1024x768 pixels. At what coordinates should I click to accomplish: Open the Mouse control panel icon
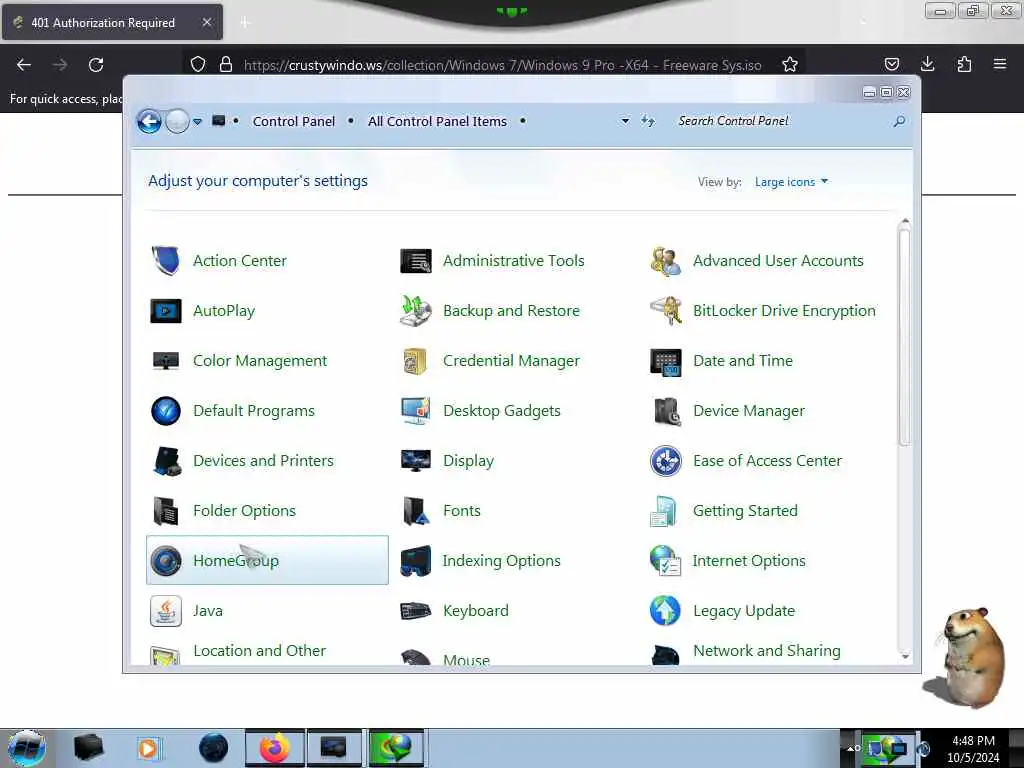coord(415,656)
